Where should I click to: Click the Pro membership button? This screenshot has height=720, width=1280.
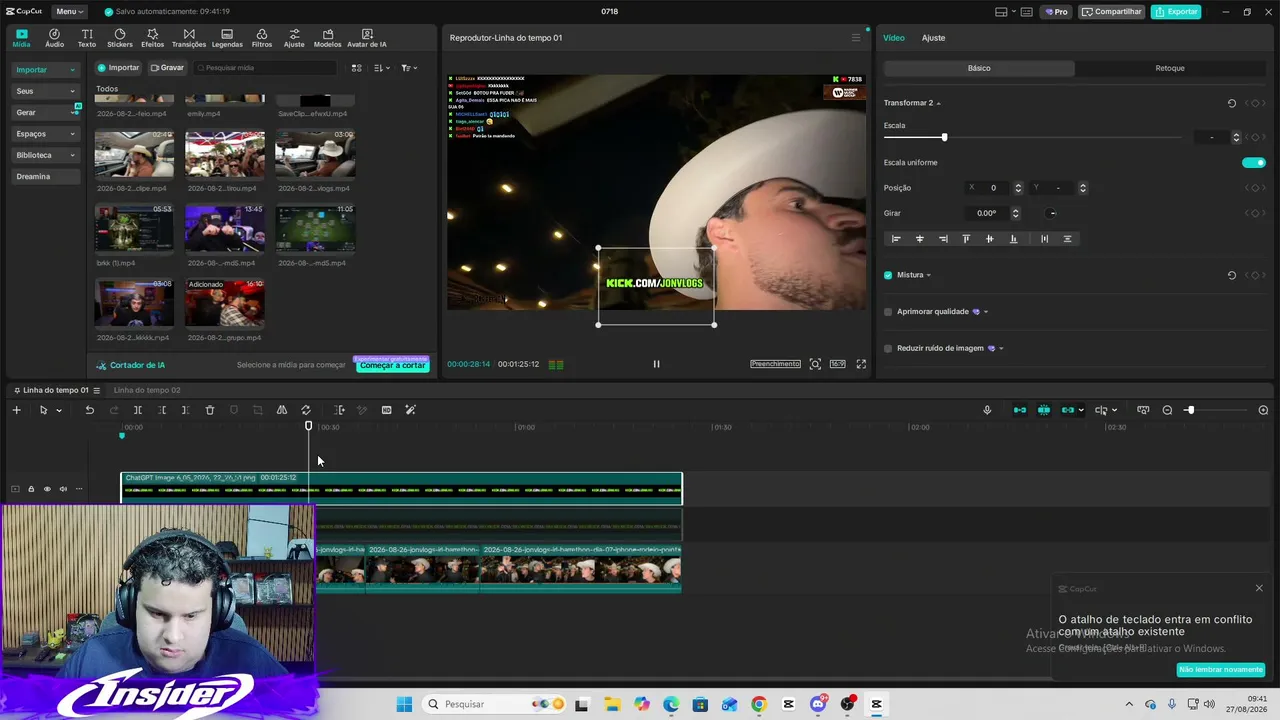[1056, 12]
